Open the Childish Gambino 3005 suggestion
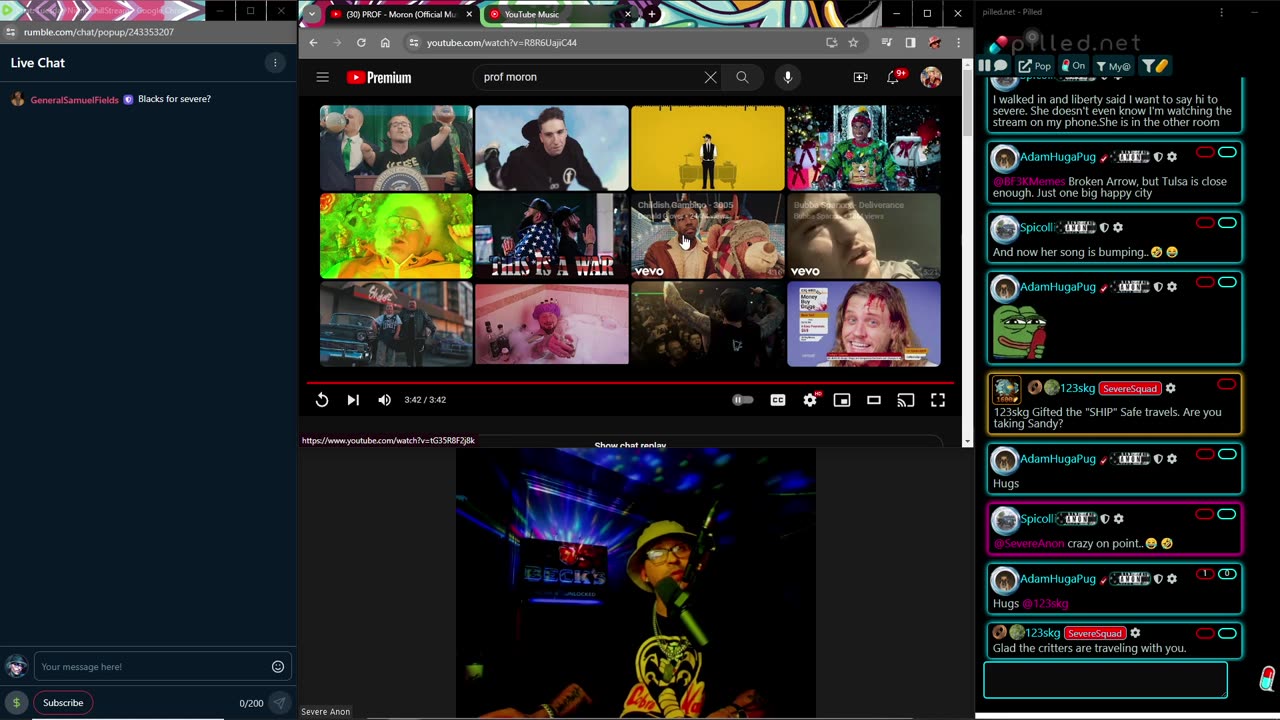The image size is (1280, 720). pyautogui.click(x=707, y=235)
